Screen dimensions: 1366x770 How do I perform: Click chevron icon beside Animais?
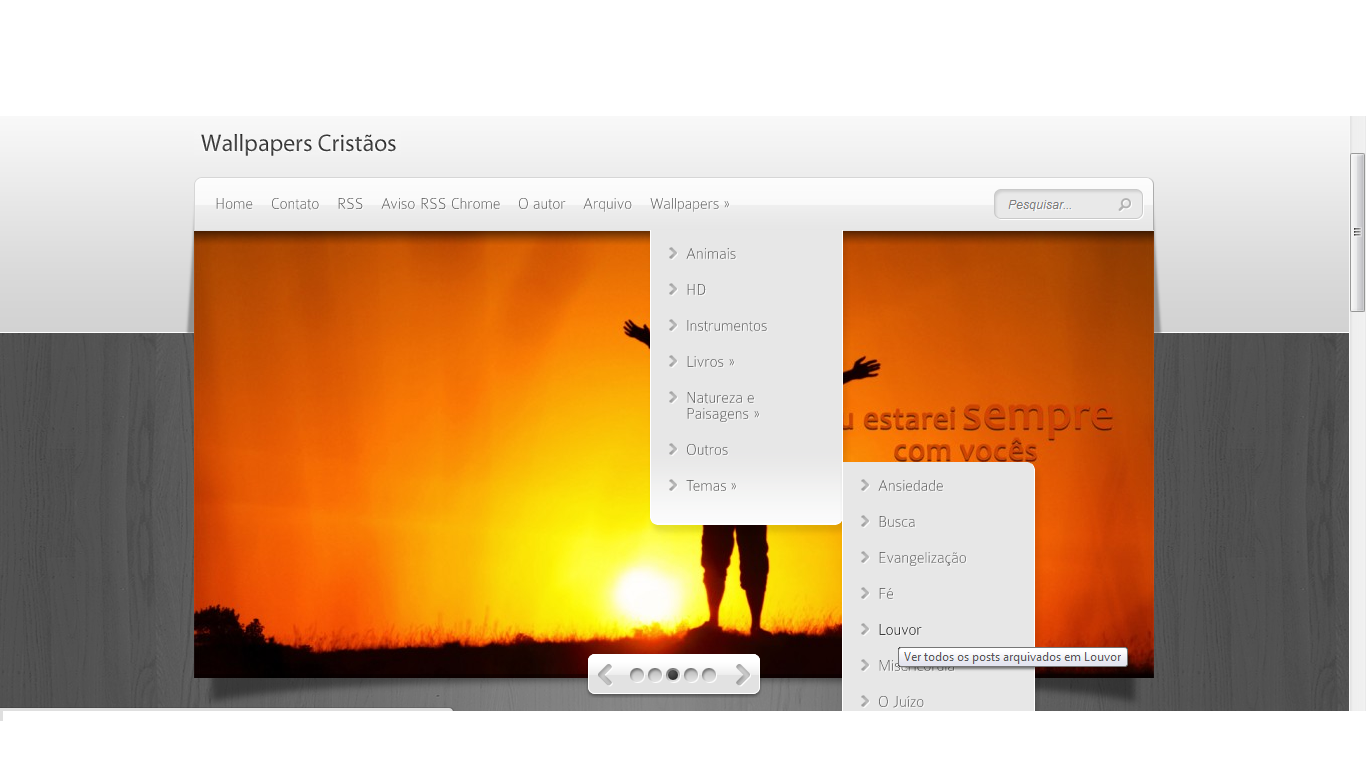pyautogui.click(x=673, y=253)
